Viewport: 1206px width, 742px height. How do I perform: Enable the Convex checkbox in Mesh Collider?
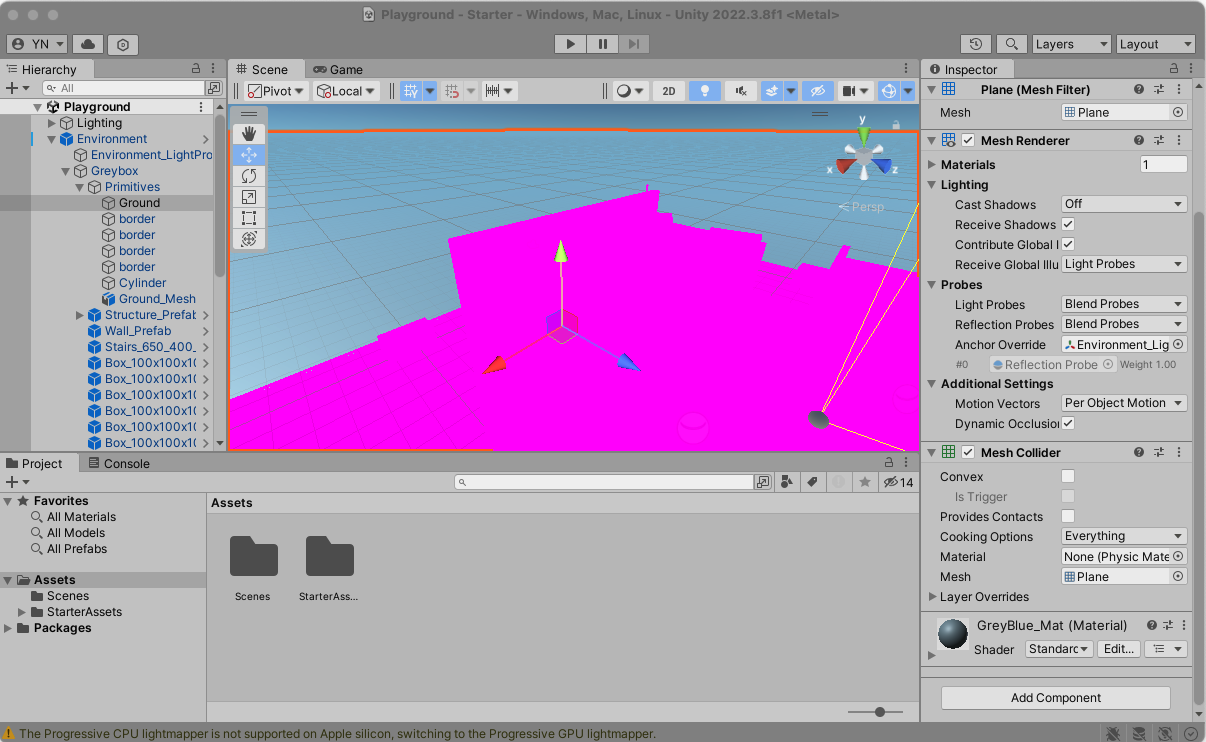[x=1068, y=477]
